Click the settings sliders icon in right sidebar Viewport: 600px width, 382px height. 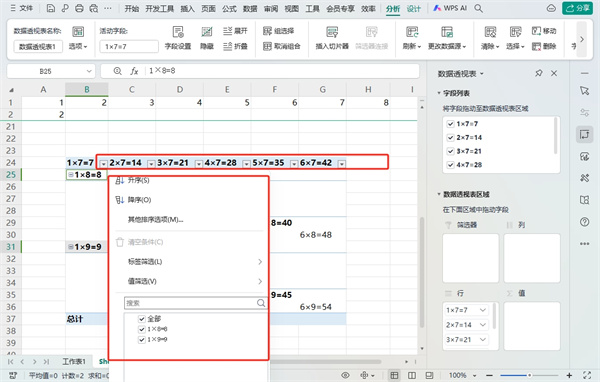point(584,113)
